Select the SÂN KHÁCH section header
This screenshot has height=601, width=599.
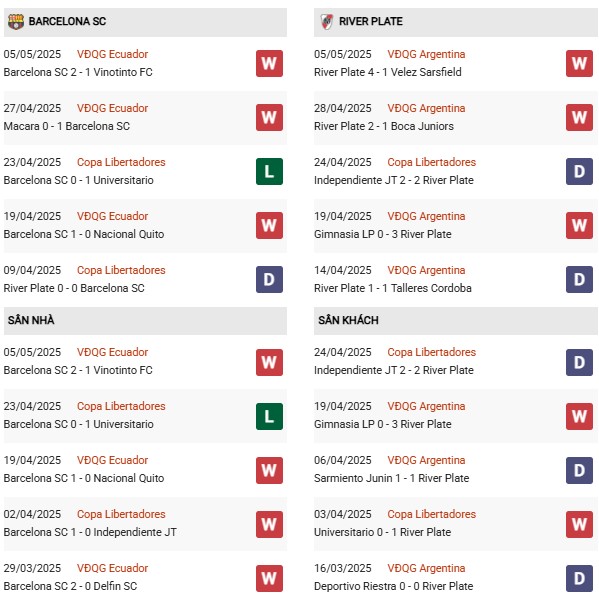tap(456, 320)
